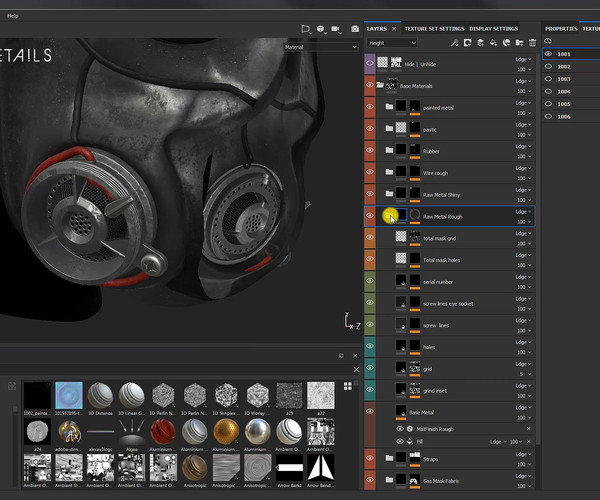Float the shelf panel with undock icon
This screenshot has width=600, height=500.
341,356
